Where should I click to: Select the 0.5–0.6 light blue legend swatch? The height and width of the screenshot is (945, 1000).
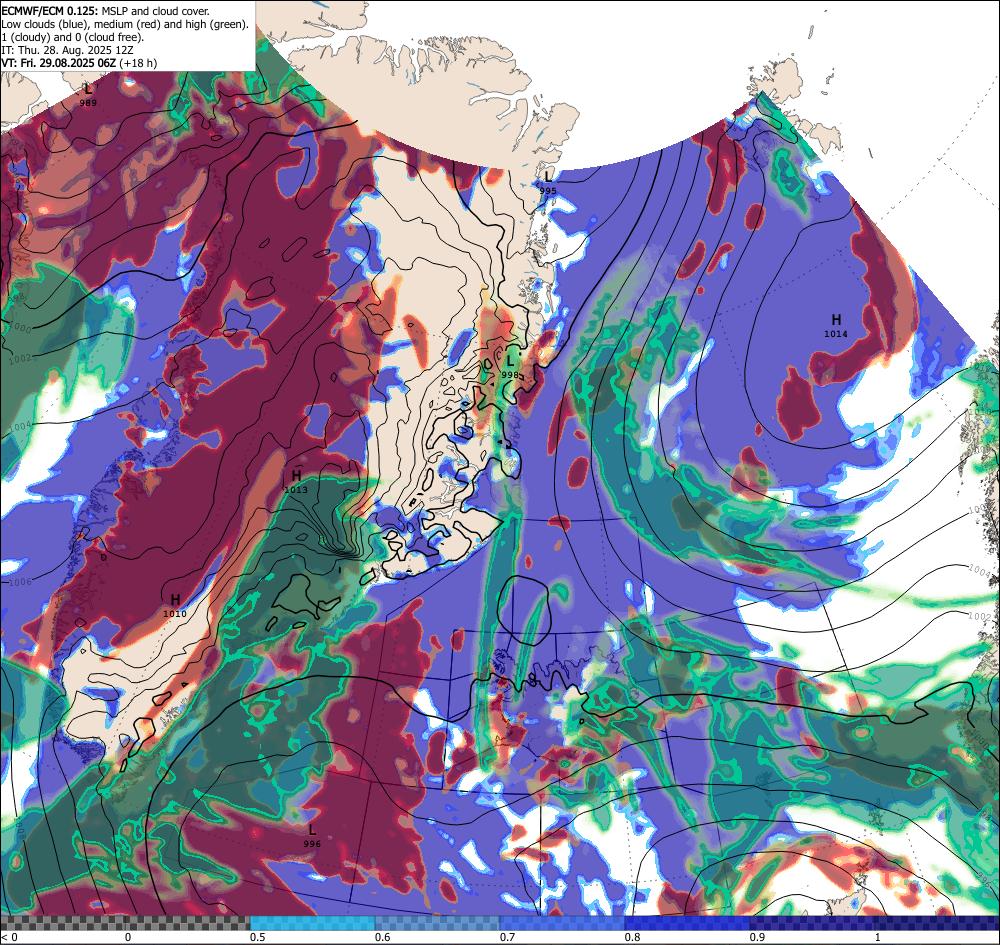312,923
